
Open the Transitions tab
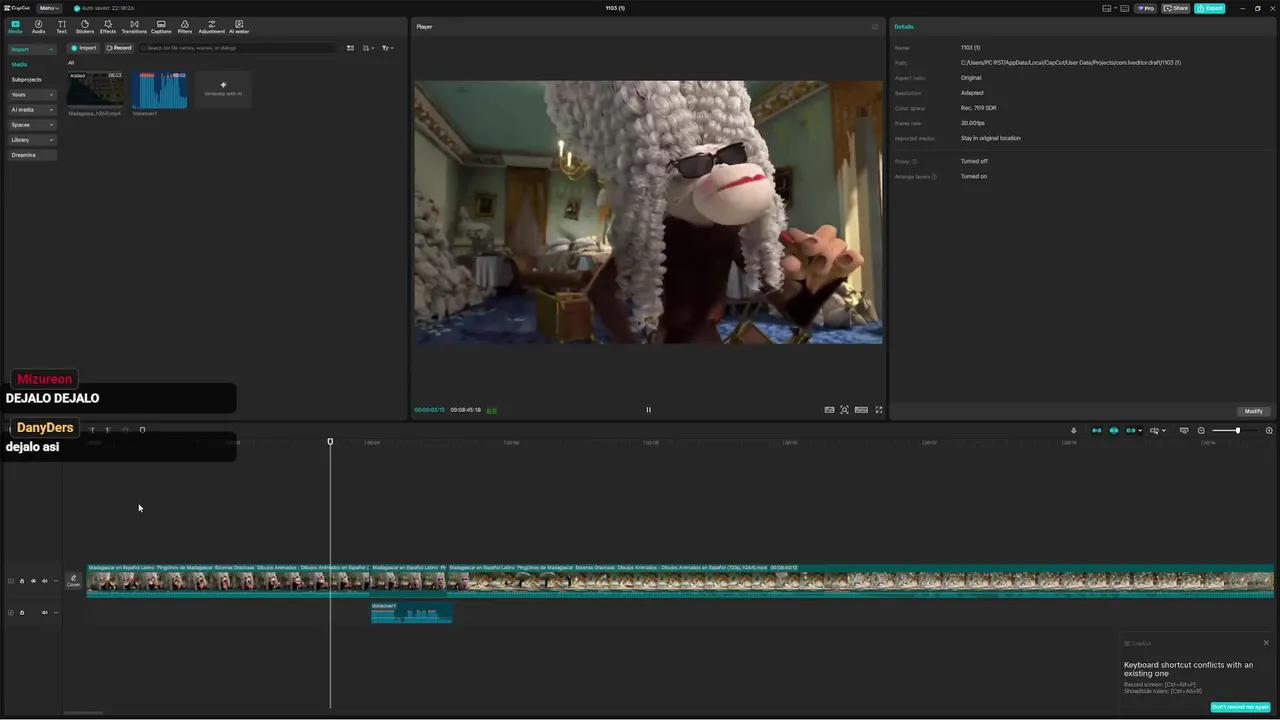click(134, 27)
